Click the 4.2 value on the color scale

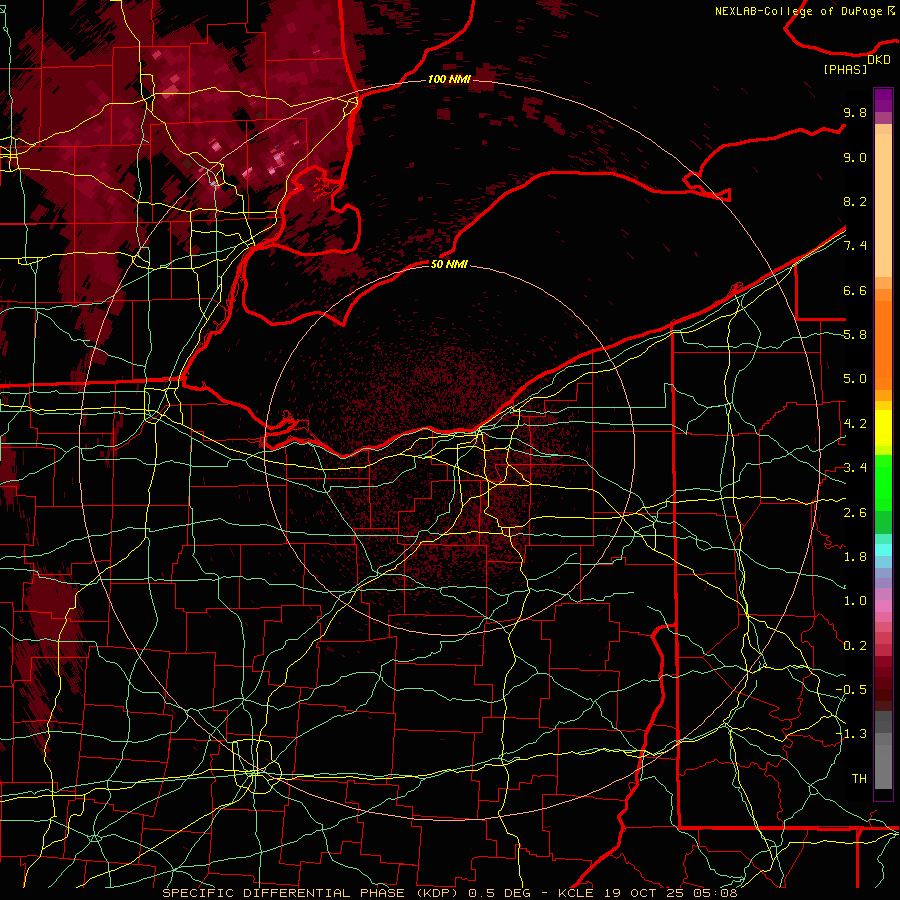tap(855, 424)
